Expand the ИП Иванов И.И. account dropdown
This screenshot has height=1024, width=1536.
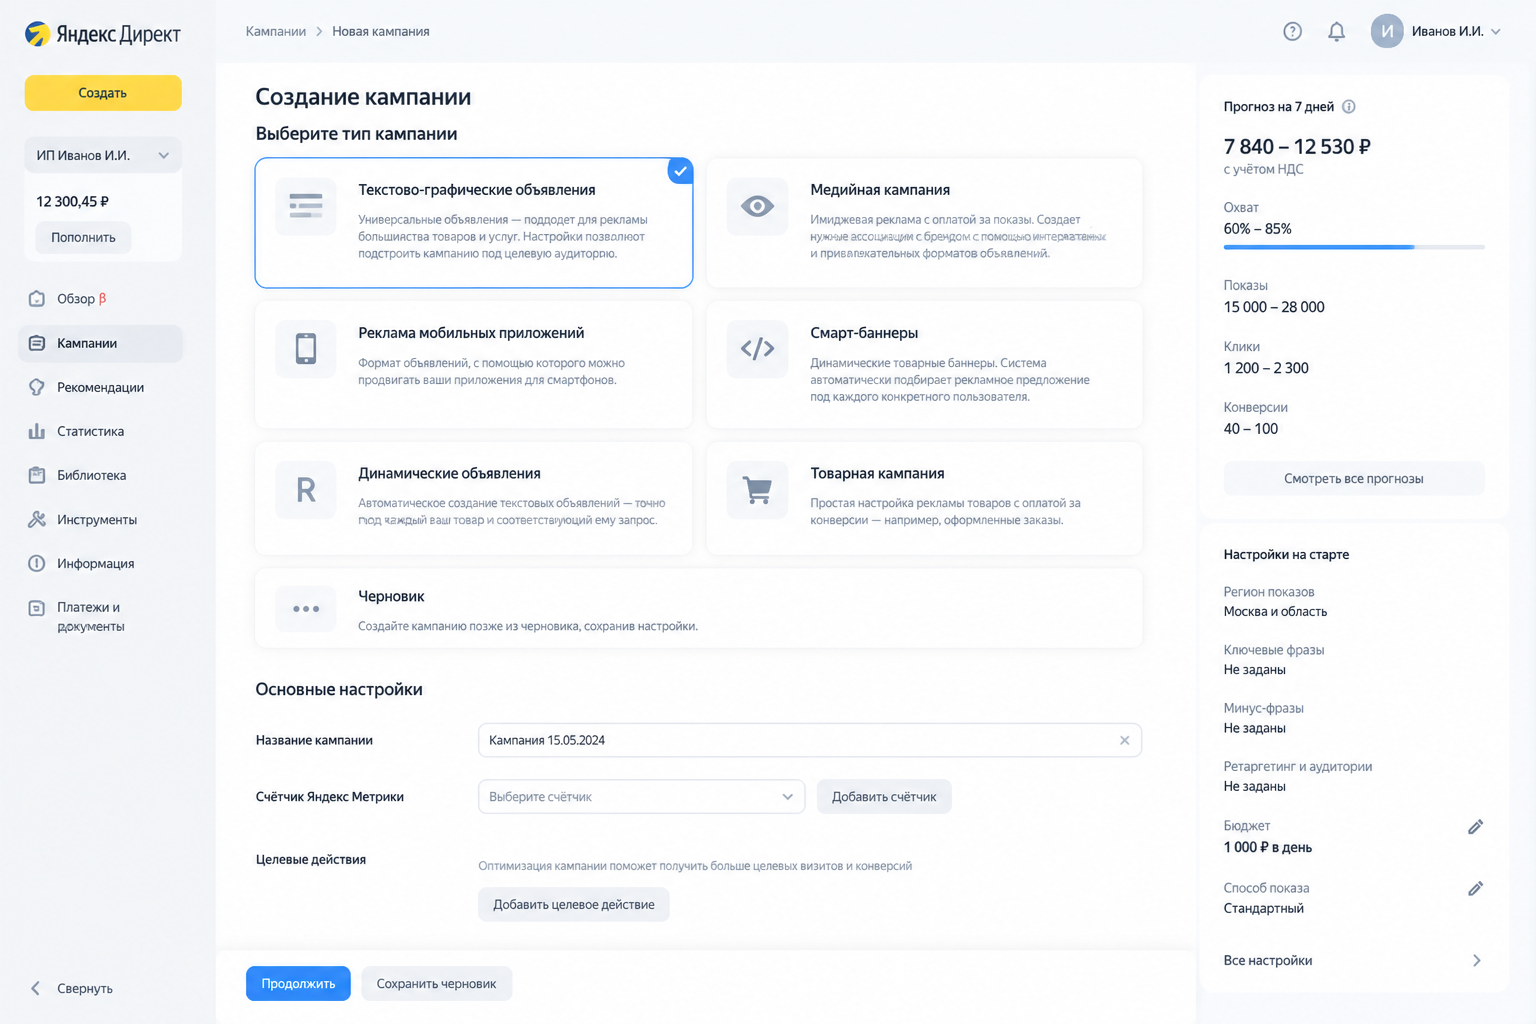103,155
